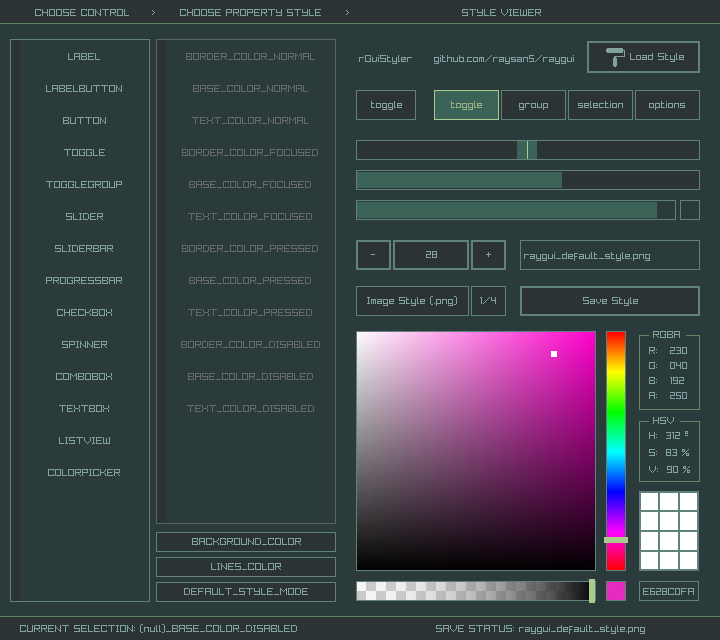Image resolution: width=720 pixels, height=640 pixels.
Task: Click the raygui_default_style.png text box
Action: click(609, 255)
